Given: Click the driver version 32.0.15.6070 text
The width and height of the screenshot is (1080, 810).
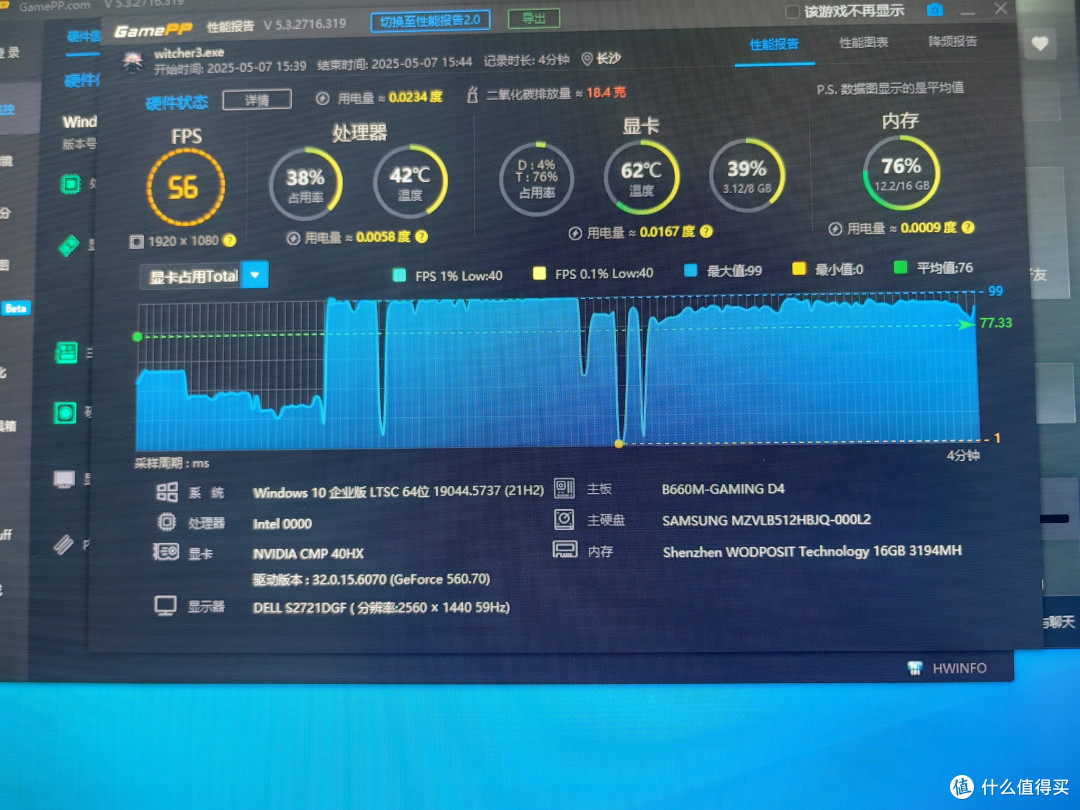Looking at the screenshot, I should click(371, 579).
